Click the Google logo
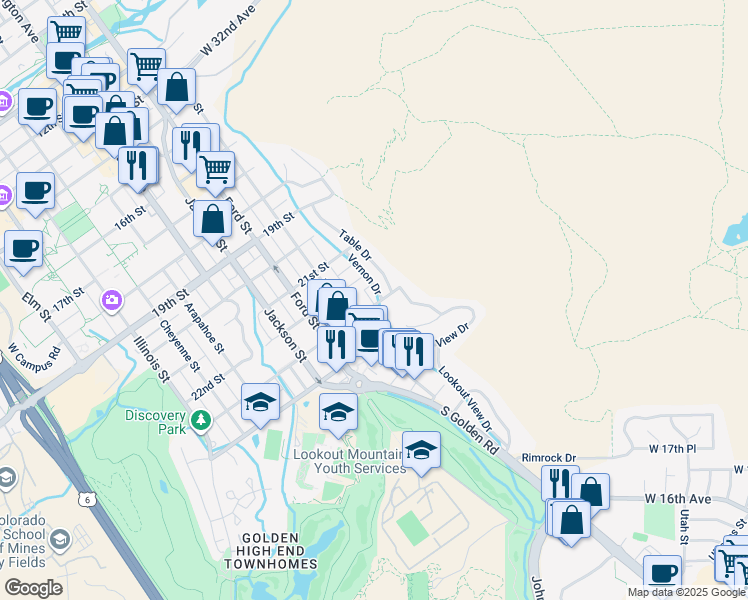The image size is (748, 600). coord(33,588)
